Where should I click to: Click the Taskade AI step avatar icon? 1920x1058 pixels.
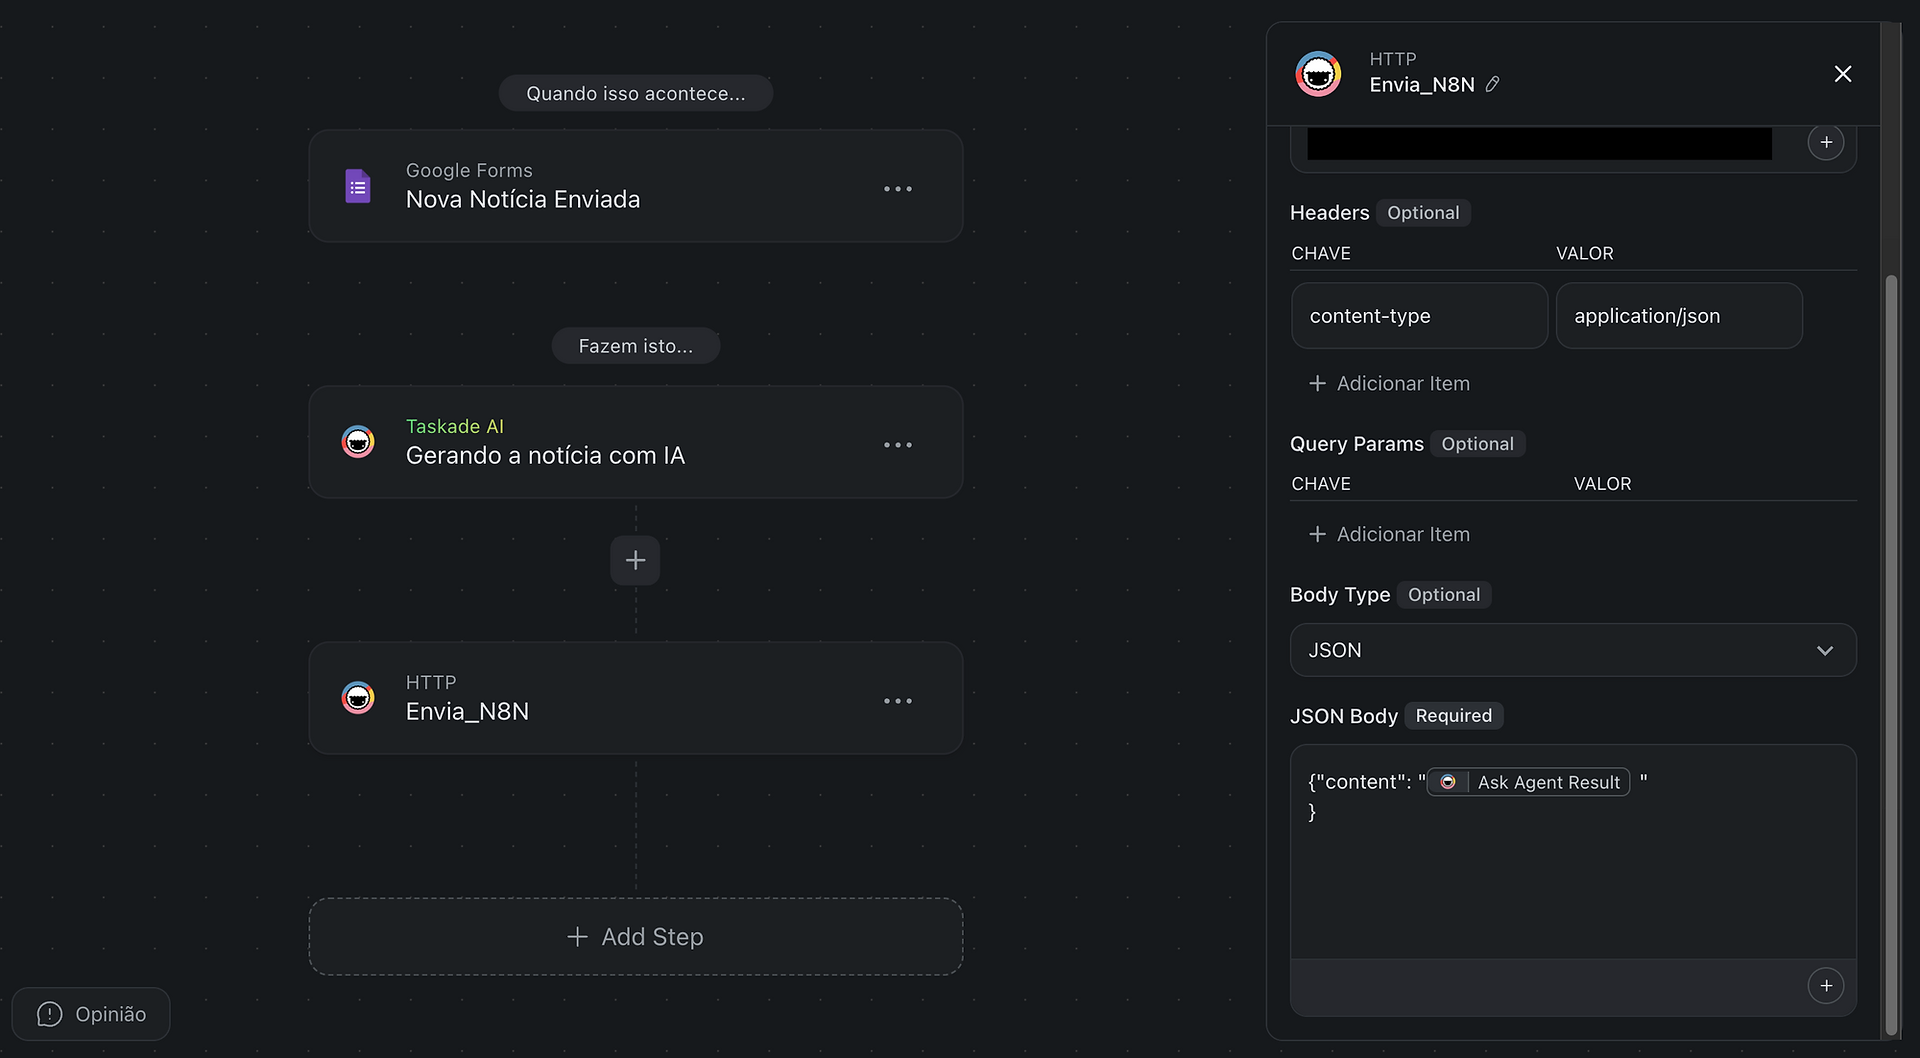[x=358, y=442]
